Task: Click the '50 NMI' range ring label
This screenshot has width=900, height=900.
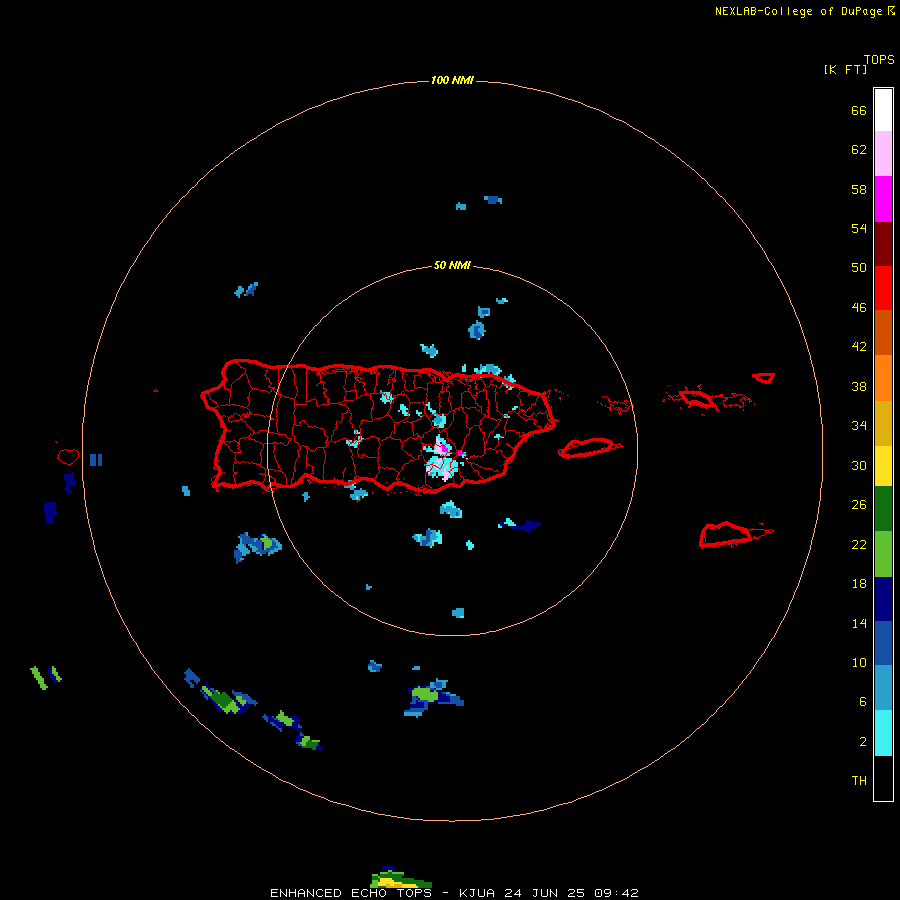Action: (452, 265)
